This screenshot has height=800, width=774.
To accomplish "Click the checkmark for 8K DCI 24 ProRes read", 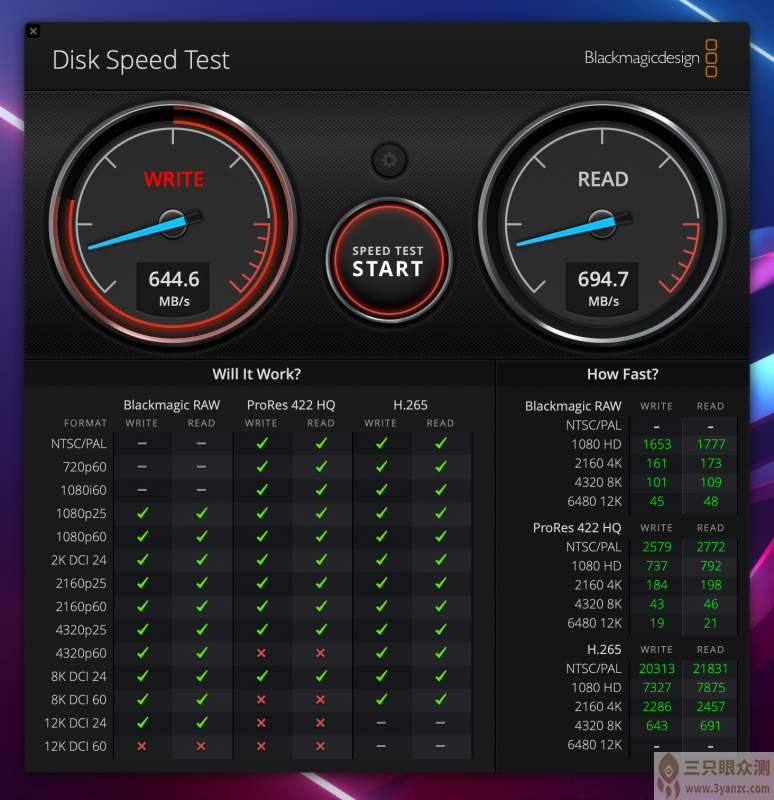I will coord(321,676).
